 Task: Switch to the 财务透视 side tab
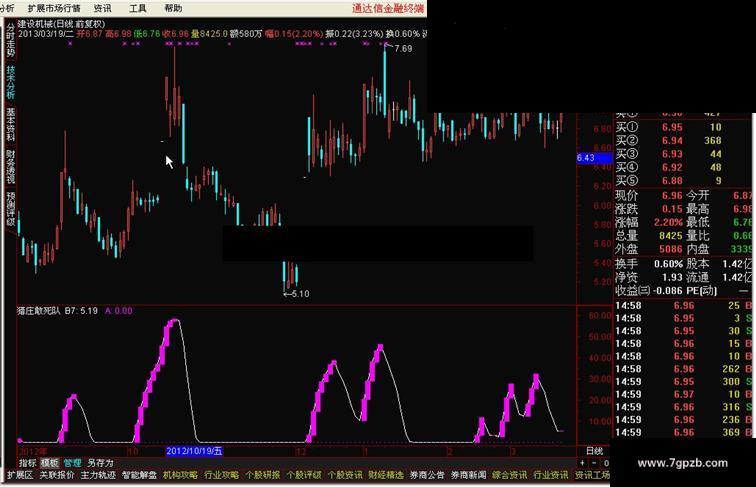pos(11,166)
